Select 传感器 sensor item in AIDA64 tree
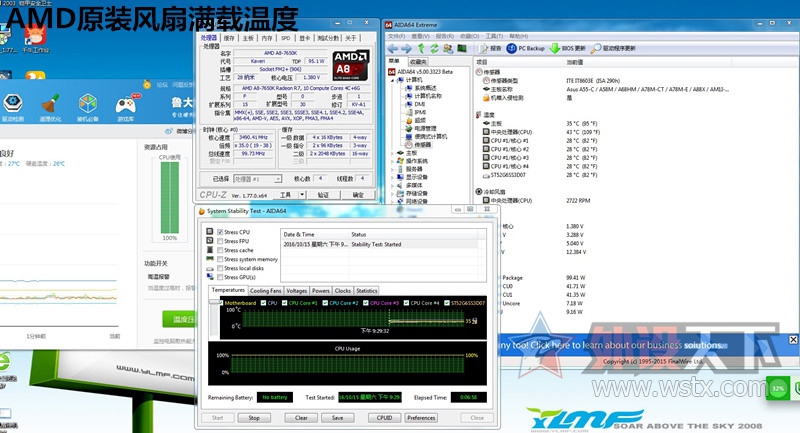 pos(418,145)
